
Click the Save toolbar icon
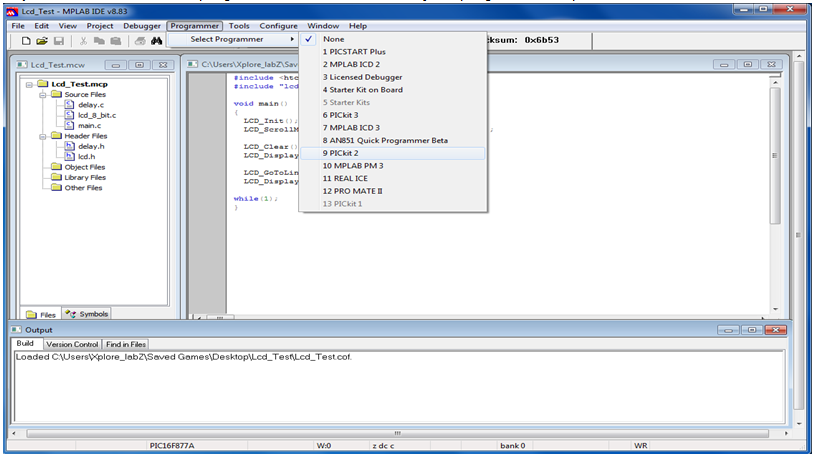(x=59, y=41)
